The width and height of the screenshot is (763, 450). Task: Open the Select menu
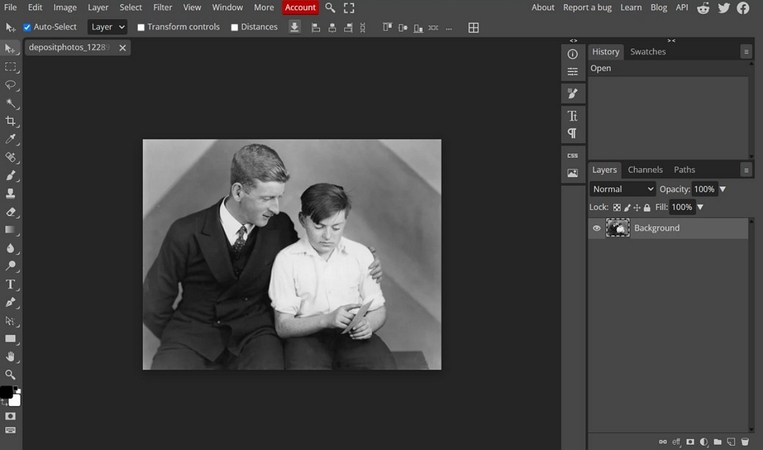(x=131, y=7)
